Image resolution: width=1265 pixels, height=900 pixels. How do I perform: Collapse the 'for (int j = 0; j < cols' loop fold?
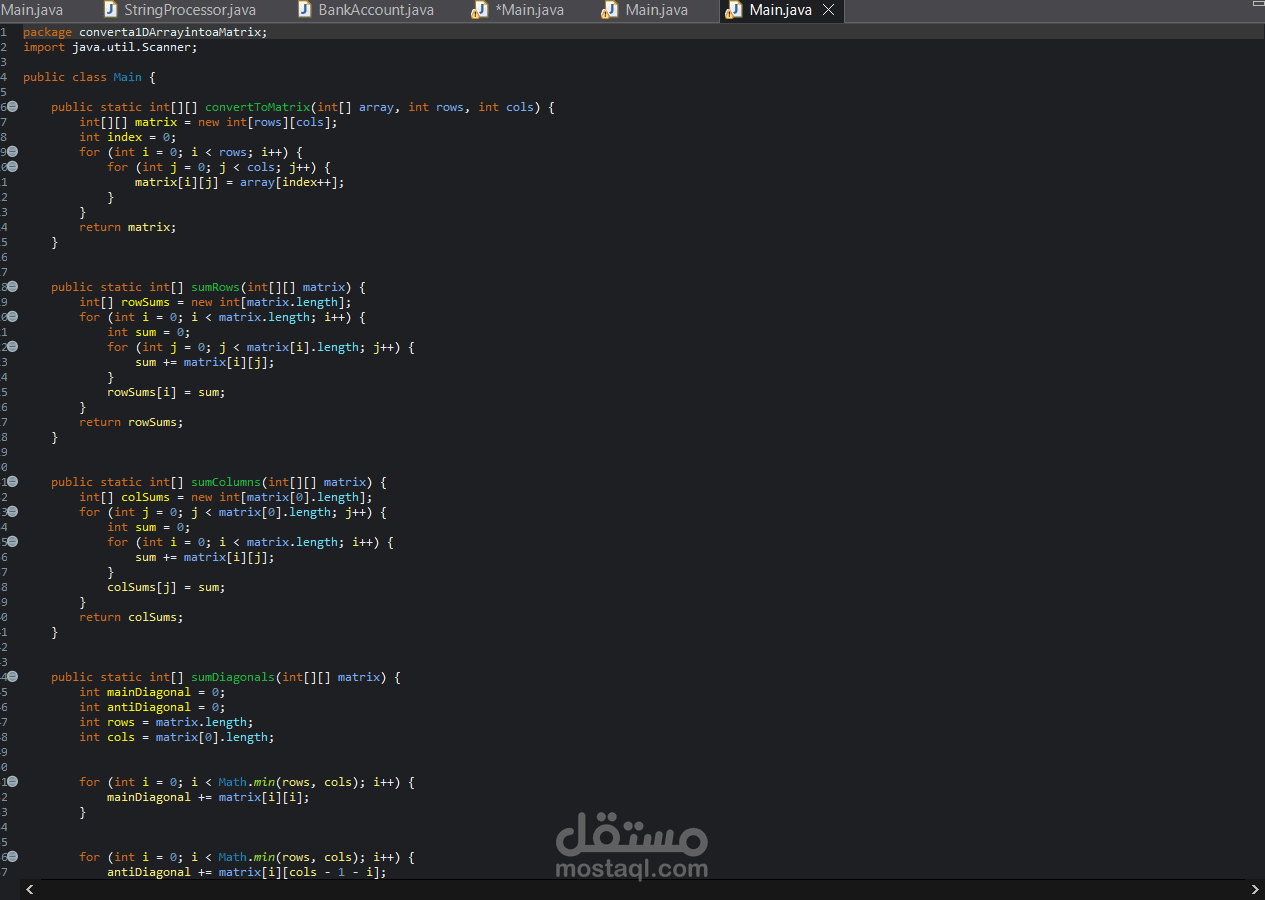(x=12, y=167)
